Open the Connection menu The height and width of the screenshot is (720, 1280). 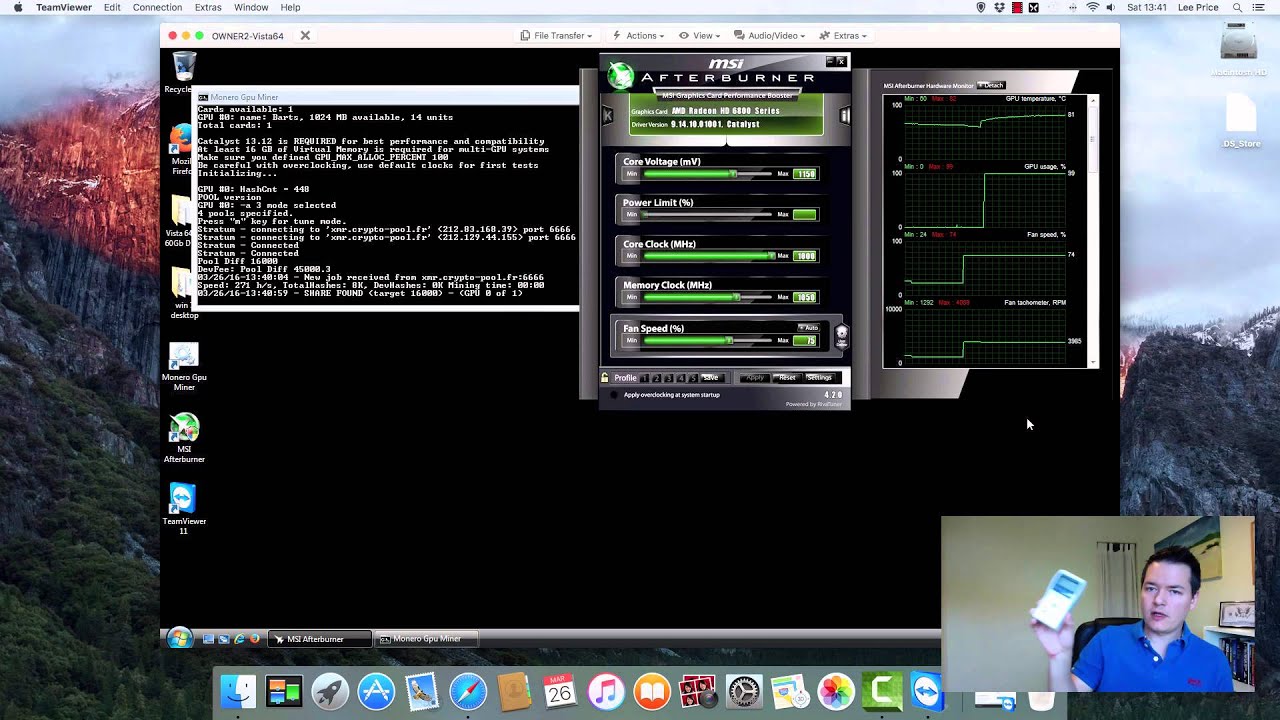tap(157, 7)
